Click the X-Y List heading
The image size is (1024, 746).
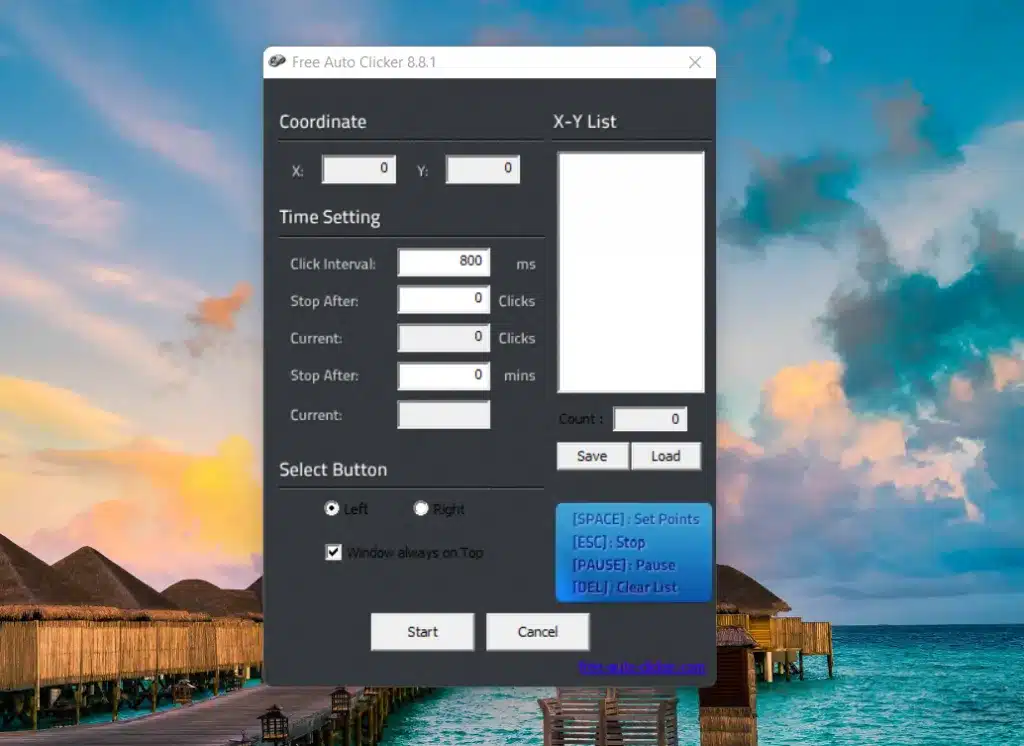pyautogui.click(x=584, y=122)
